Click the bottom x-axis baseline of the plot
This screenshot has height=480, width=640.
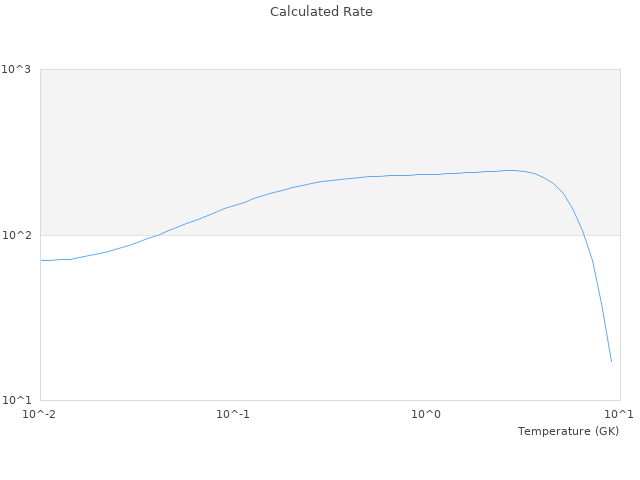330,401
